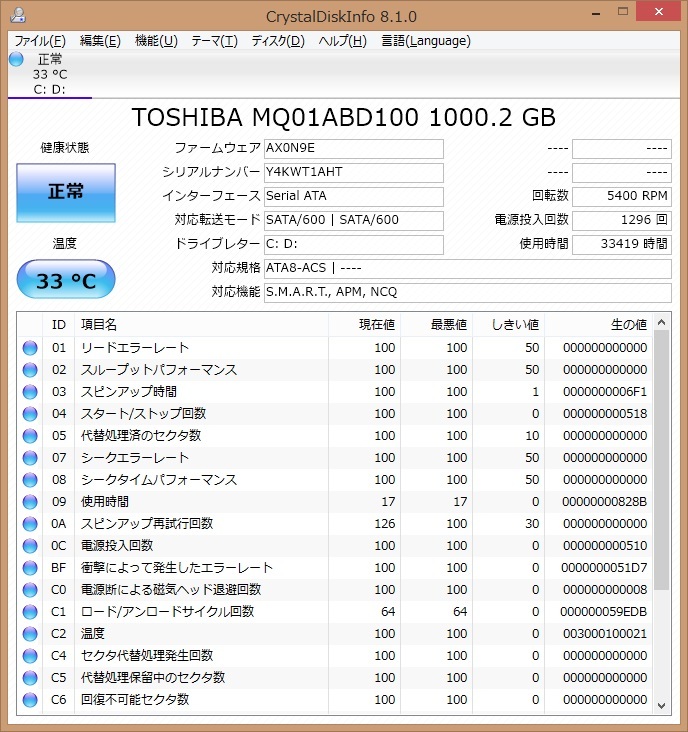The width and height of the screenshot is (688, 732).
Task: Open the ディスク(D) menu
Action: (x=278, y=41)
